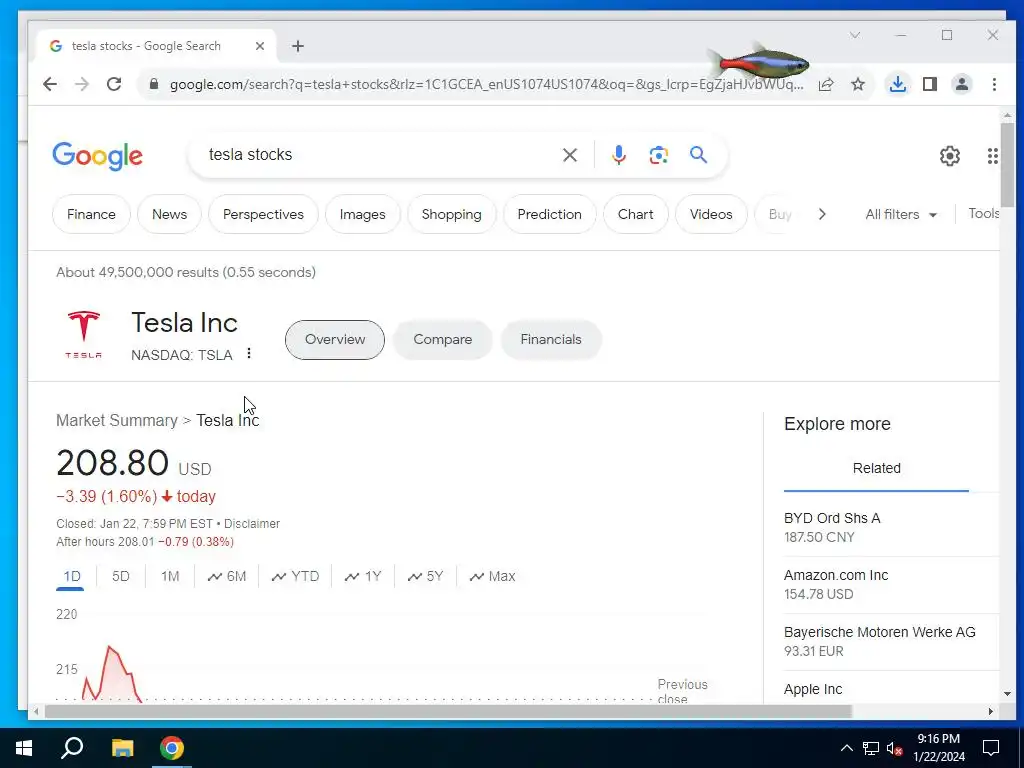Open Amazon.com Inc related stock

[891, 584]
